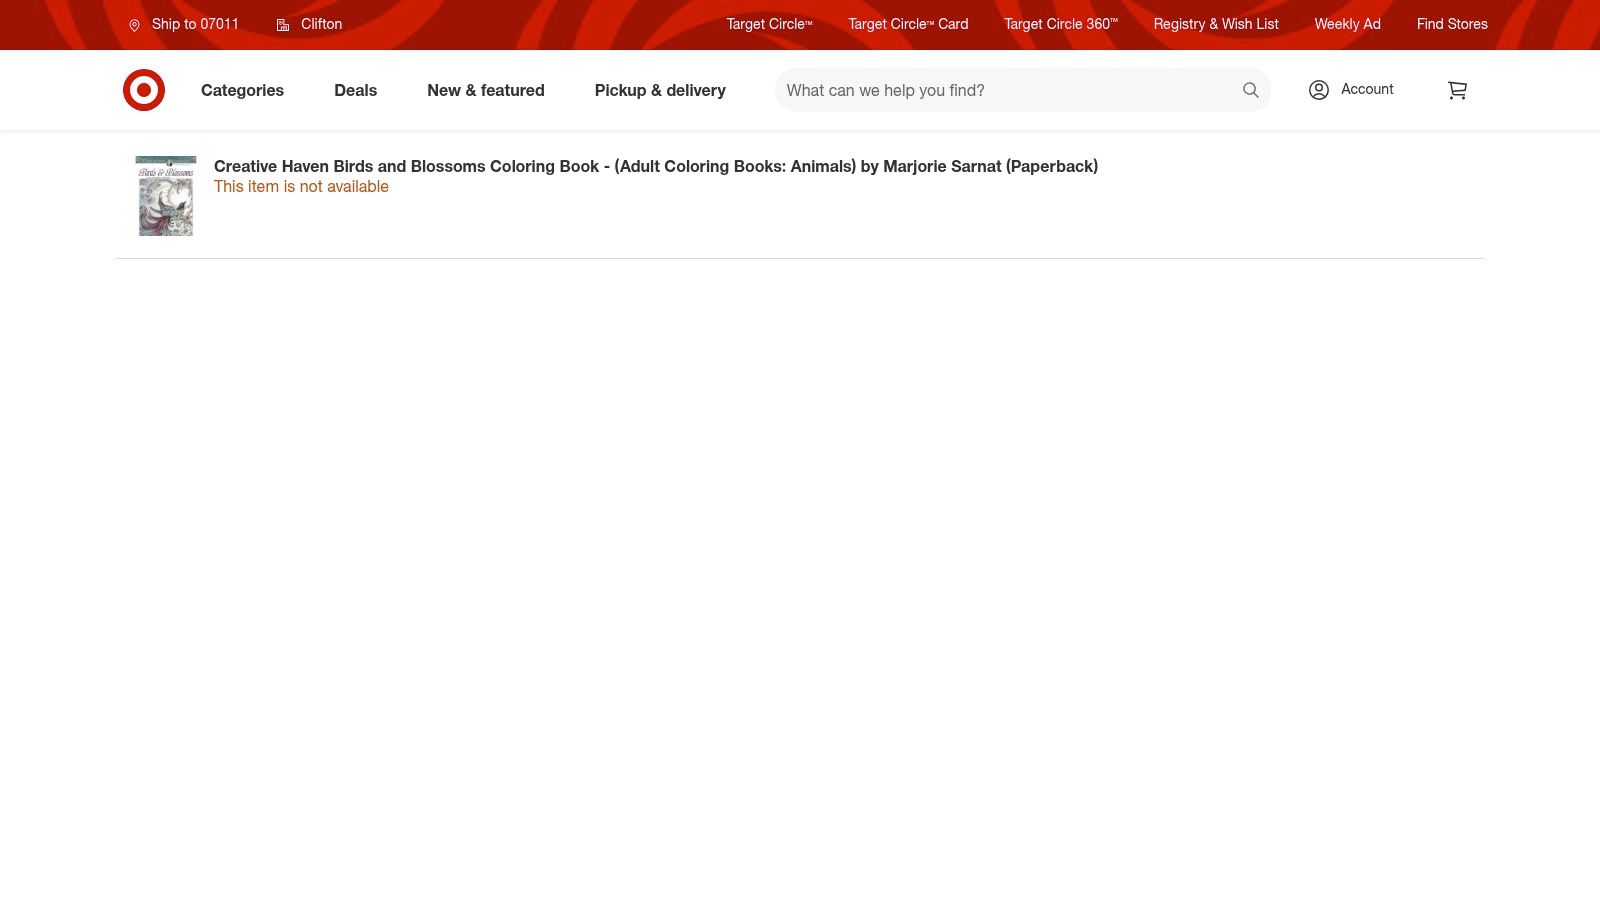This screenshot has width=1600, height=900.
Task: Open the Account icon
Action: (1351, 89)
